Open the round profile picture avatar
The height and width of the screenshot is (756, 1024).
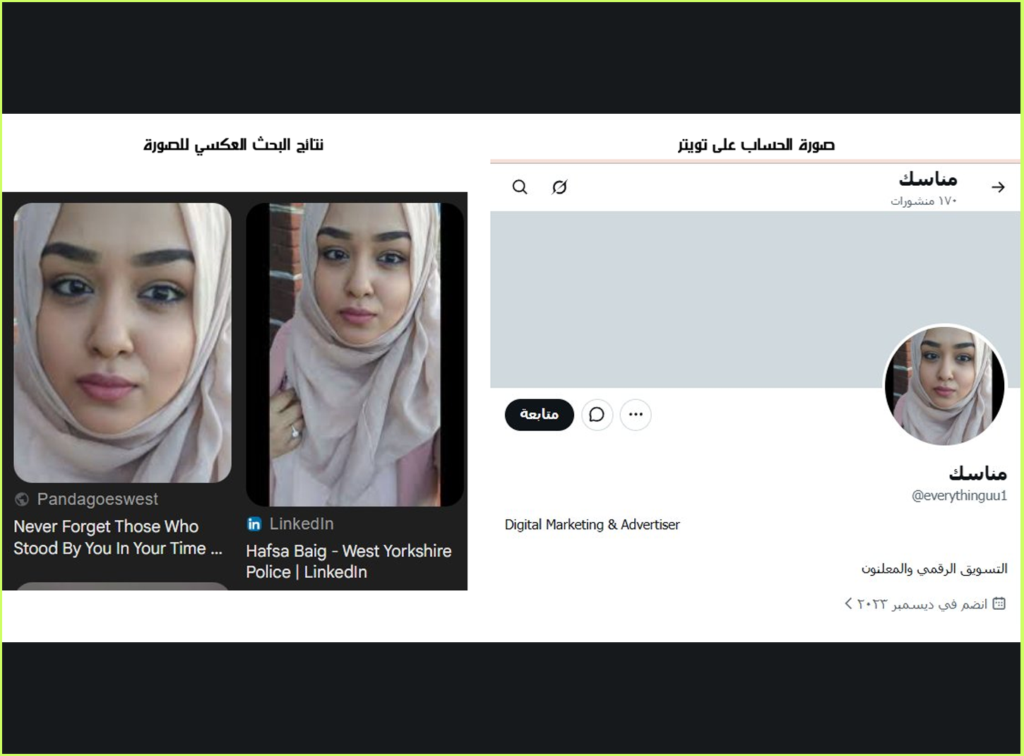click(x=945, y=385)
